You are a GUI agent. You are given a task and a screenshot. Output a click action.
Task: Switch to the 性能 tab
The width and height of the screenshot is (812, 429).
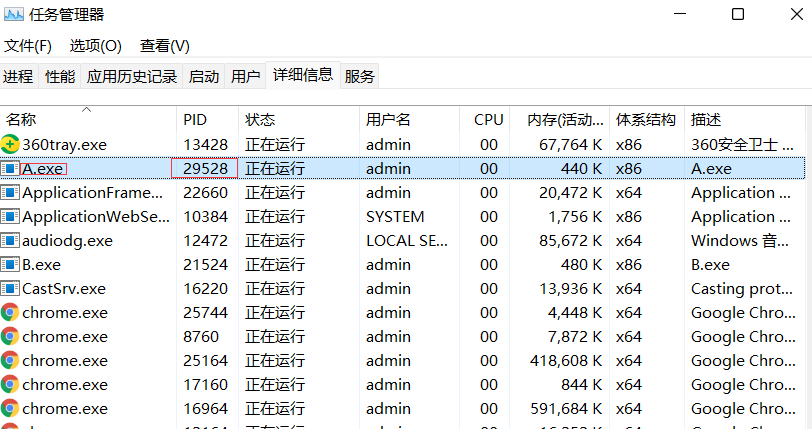coord(60,76)
